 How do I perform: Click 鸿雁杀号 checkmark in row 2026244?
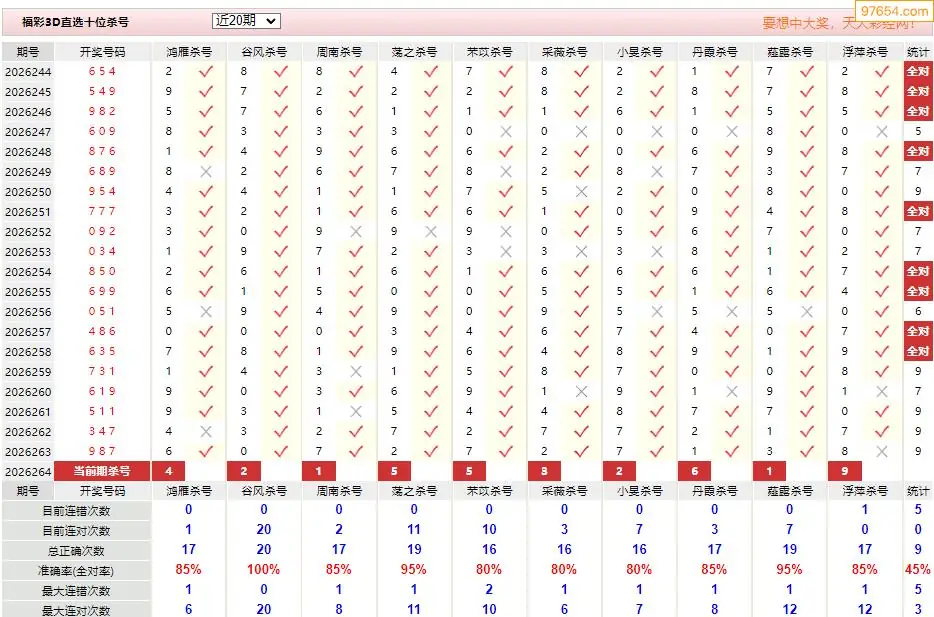point(206,71)
